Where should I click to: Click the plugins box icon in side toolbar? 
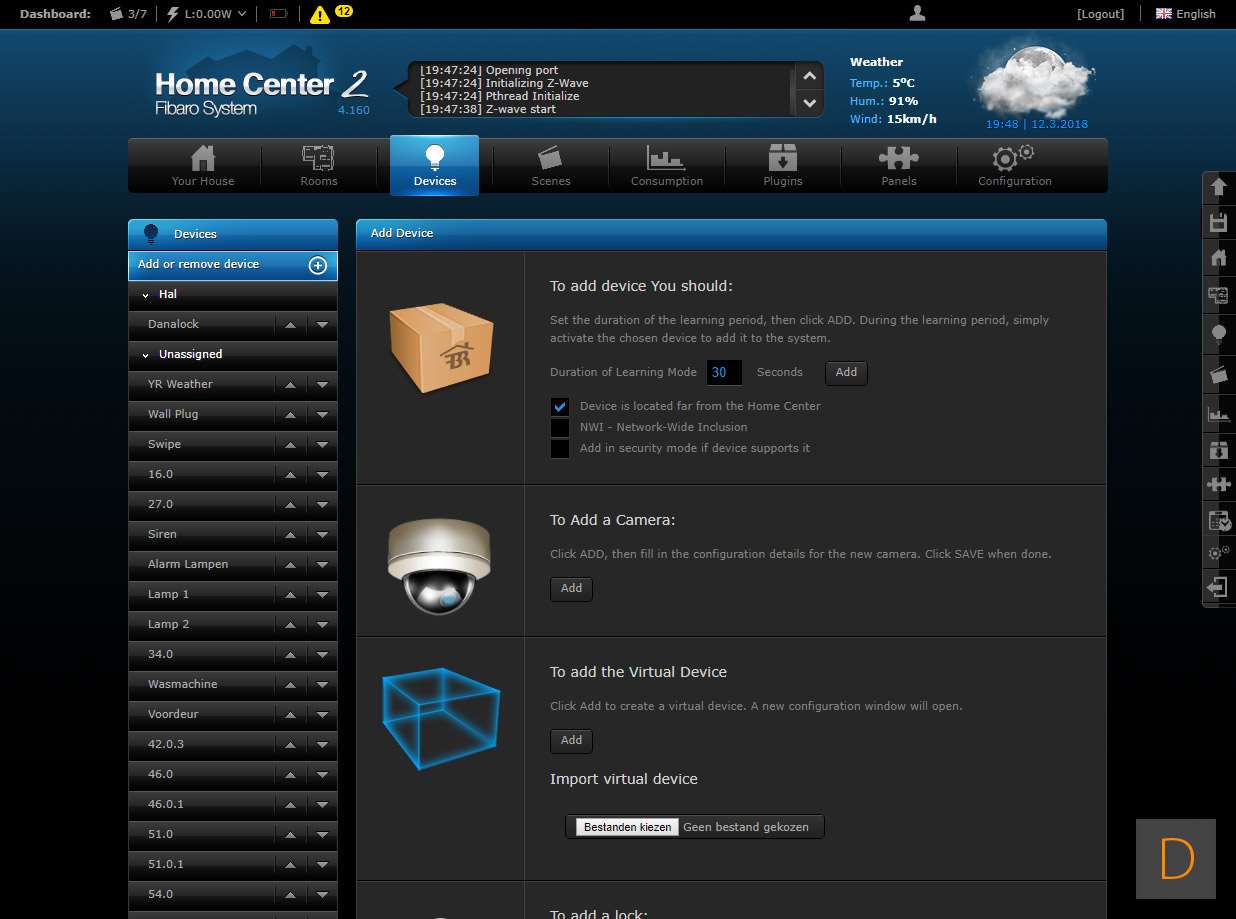click(x=1218, y=450)
